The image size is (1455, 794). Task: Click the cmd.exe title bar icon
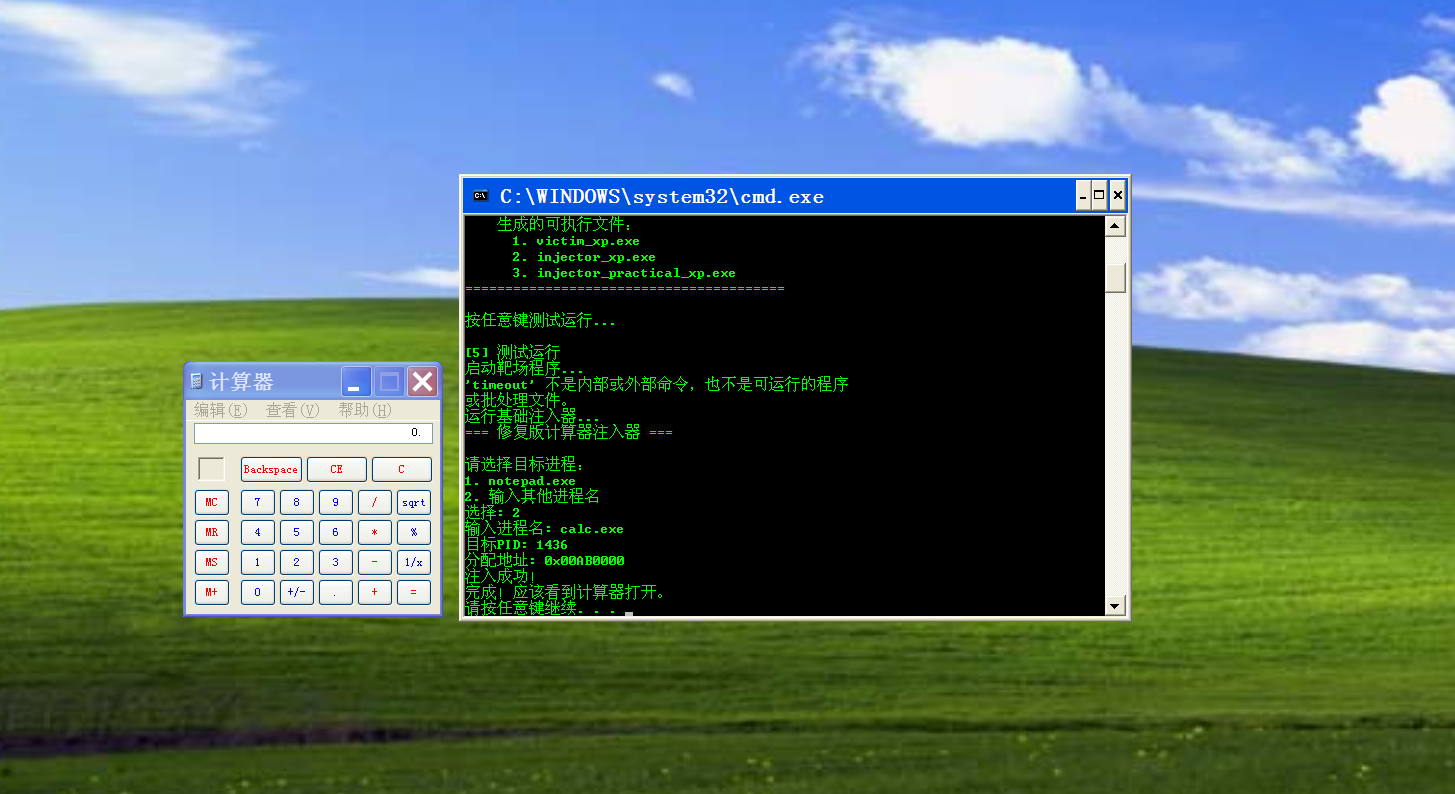point(480,196)
